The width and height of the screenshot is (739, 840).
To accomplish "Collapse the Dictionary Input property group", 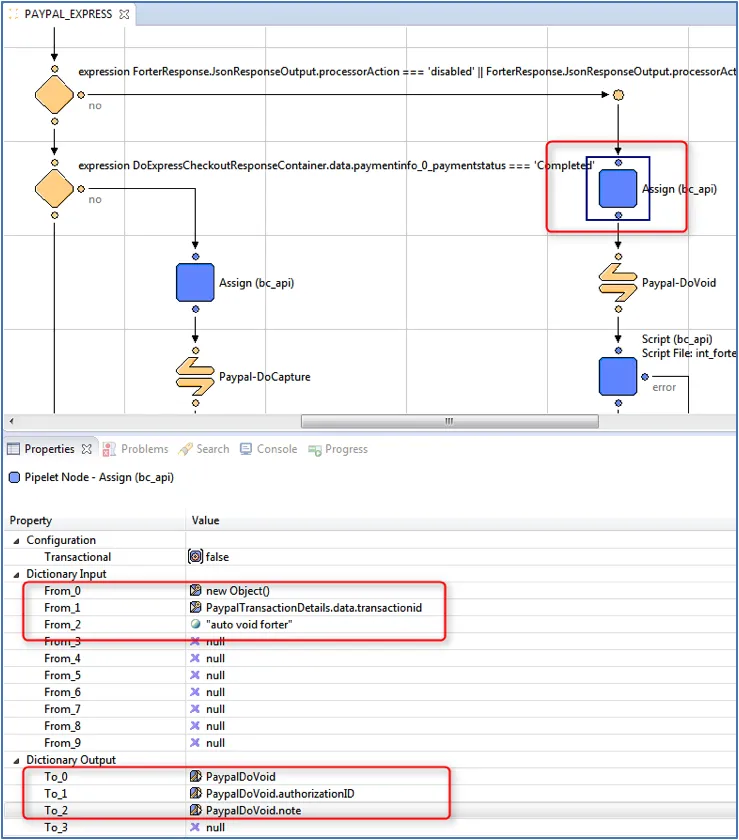I will point(16,574).
